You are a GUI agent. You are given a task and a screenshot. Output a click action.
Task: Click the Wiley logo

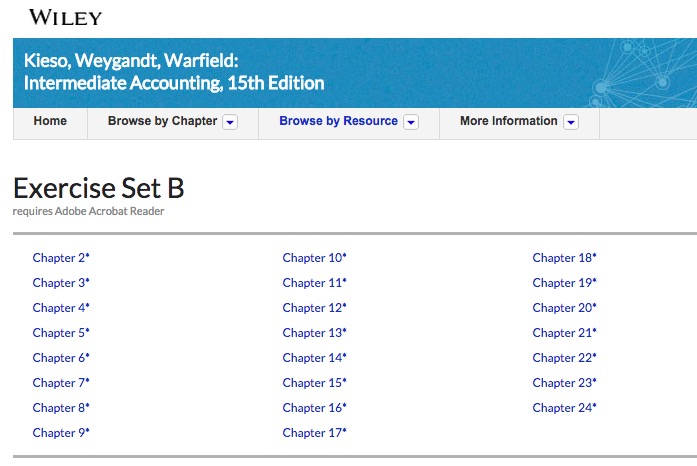(66, 17)
